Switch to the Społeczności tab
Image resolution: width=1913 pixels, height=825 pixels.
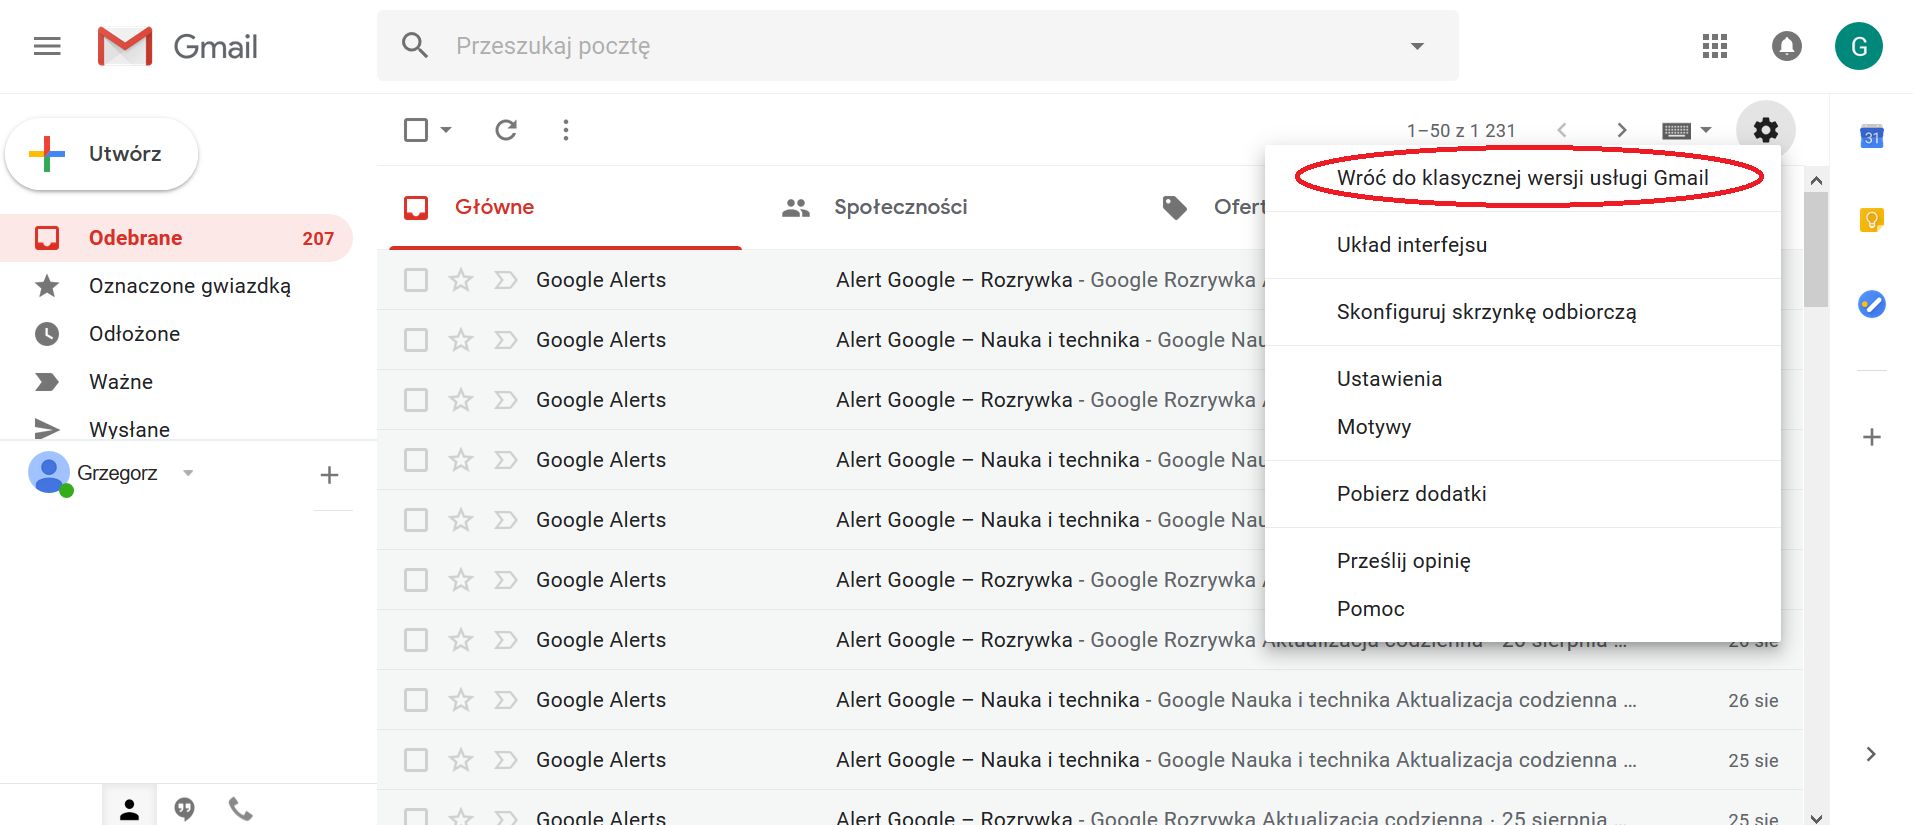[900, 207]
